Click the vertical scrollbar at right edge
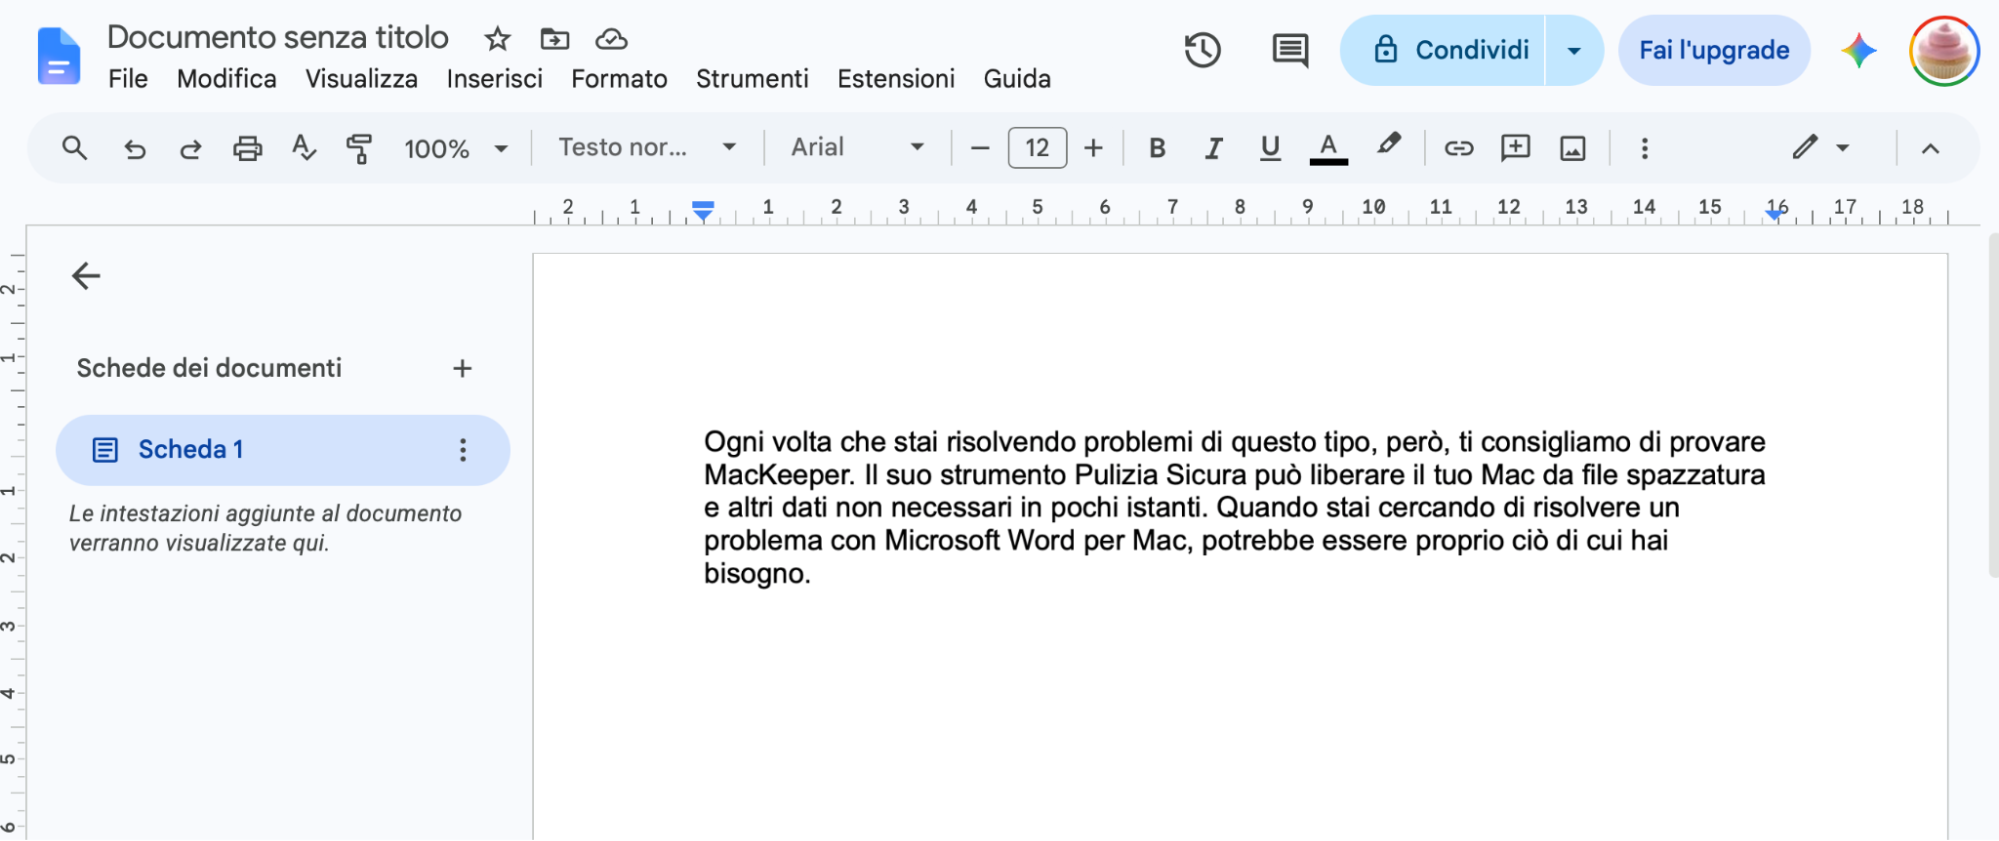Viewport: 1999px width, 841px height. (x=1993, y=405)
